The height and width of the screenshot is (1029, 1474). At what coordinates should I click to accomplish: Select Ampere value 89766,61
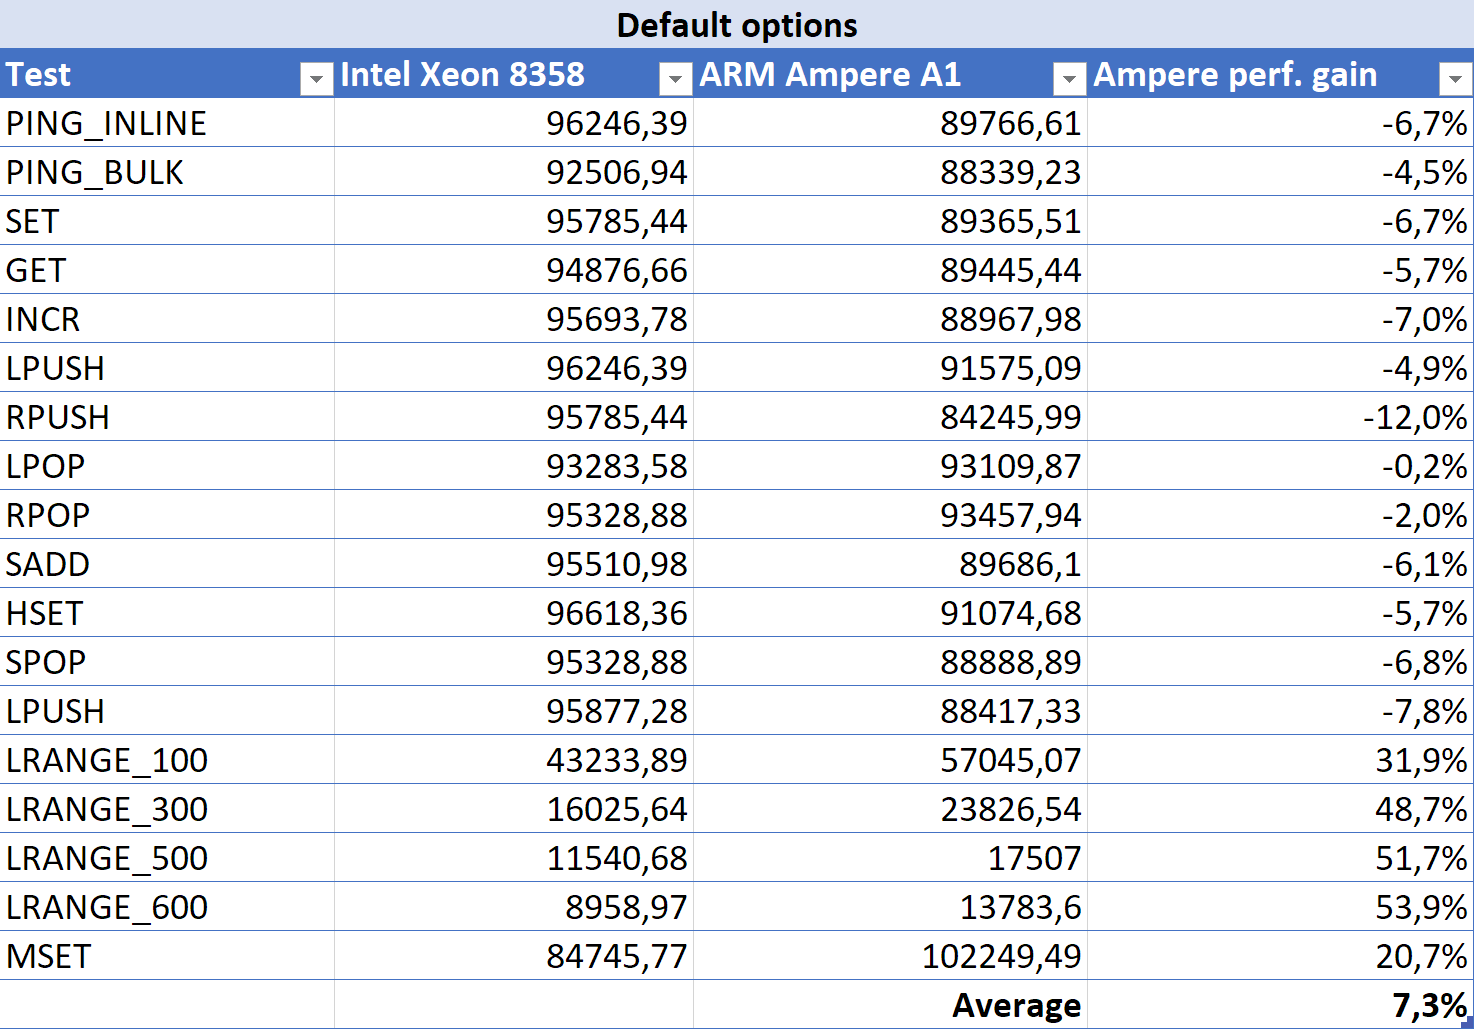point(890,123)
